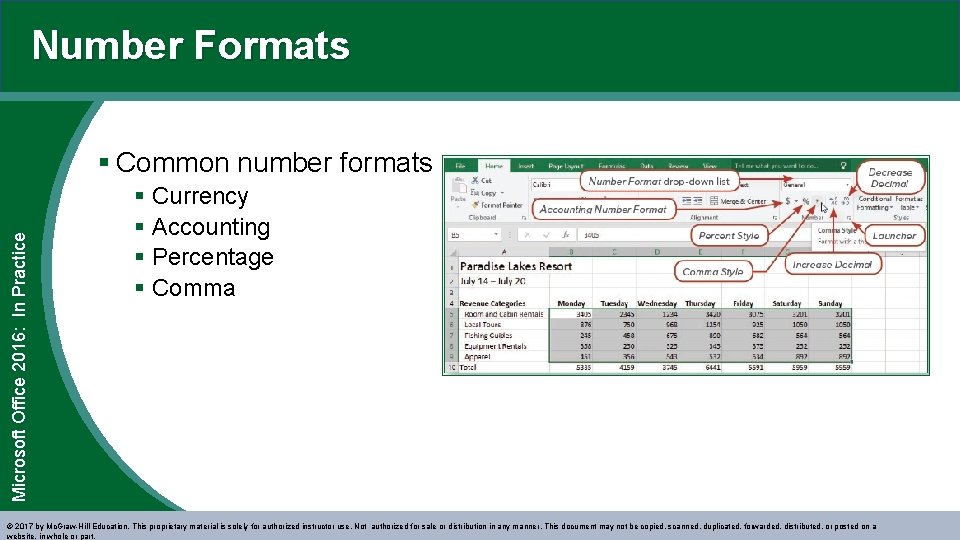This screenshot has width=960, height=540.
Task: Open the Formulas tab
Action: [x=612, y=166]
